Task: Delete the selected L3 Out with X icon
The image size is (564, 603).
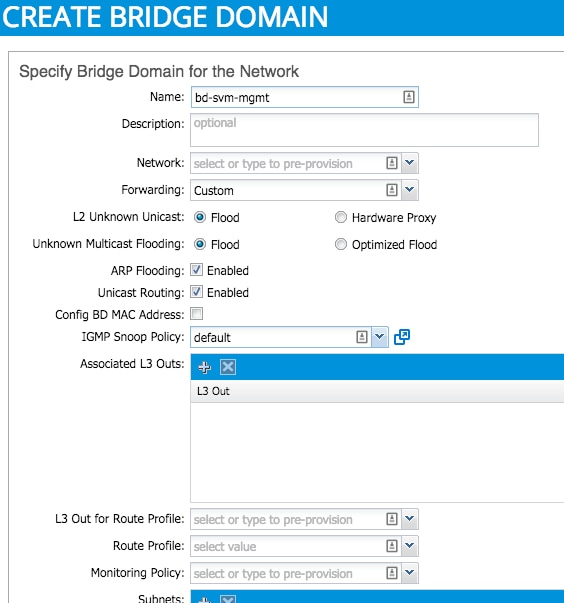Action: pyautogui.click(x=228, y=367)
